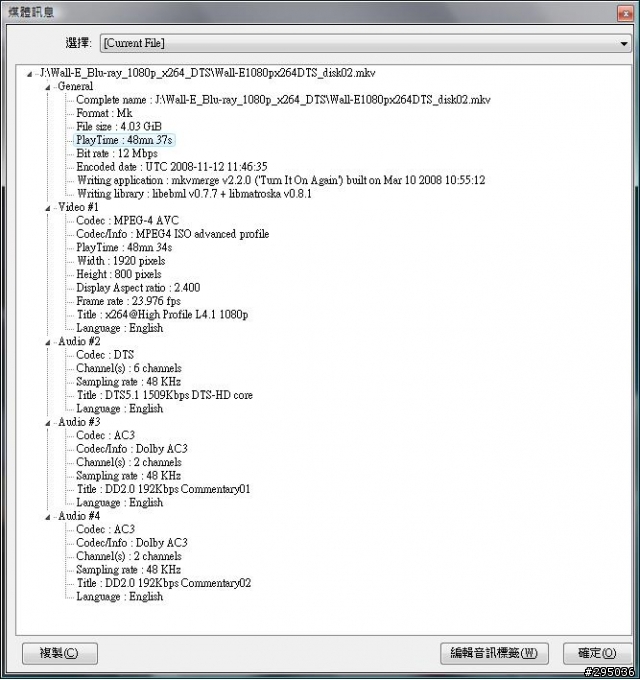Open the Current File selection dropdown

[365, 43]
